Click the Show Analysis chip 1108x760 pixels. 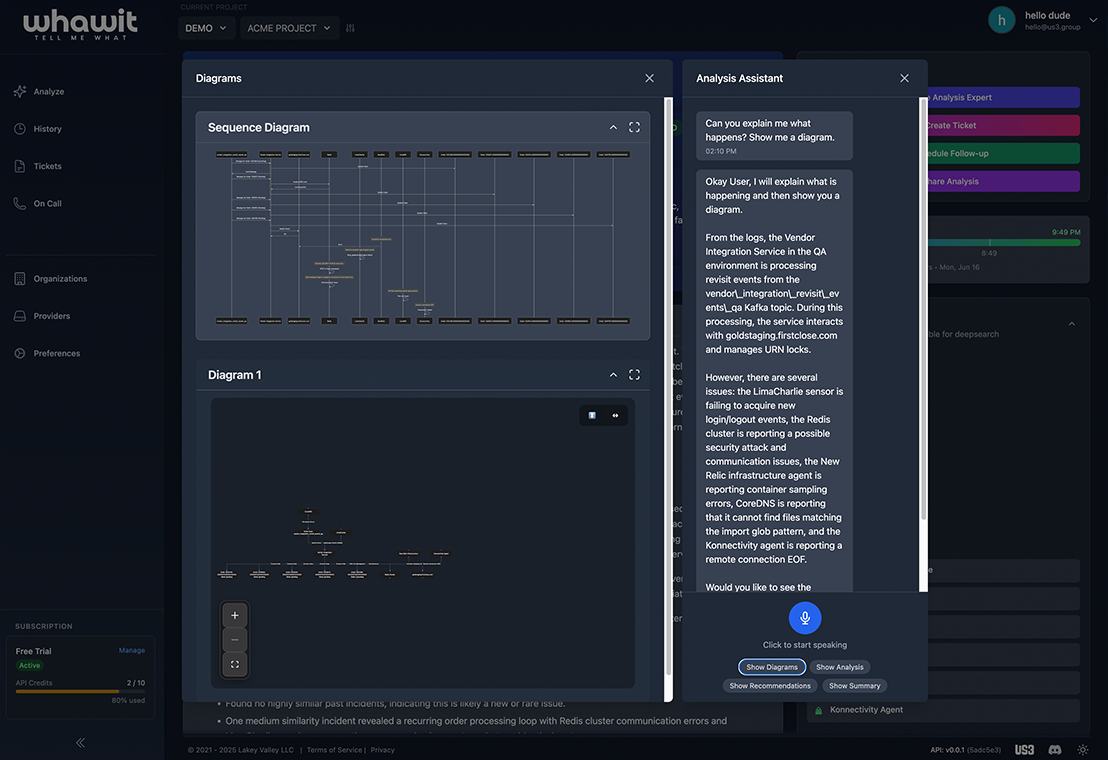[x=839, y=667]
